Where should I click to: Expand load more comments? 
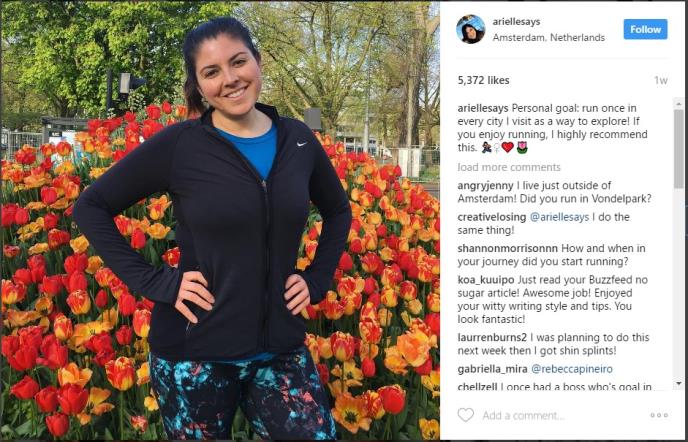[x=509, y=167]
